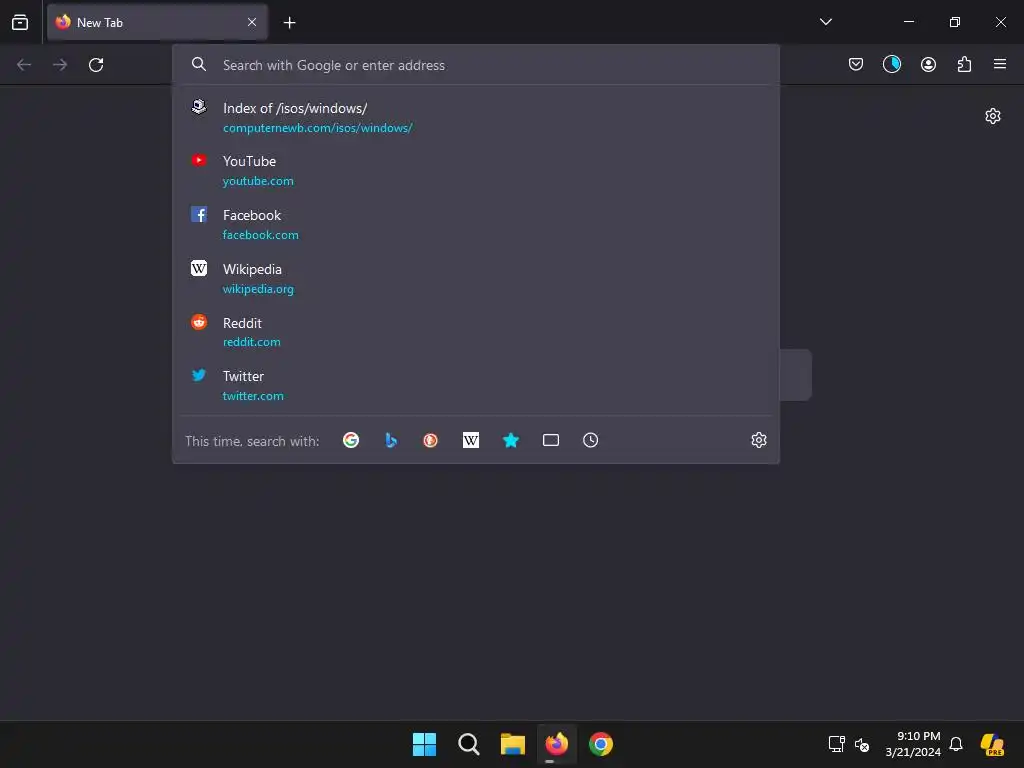Select the Twitter suggestion

click(475, 385)
